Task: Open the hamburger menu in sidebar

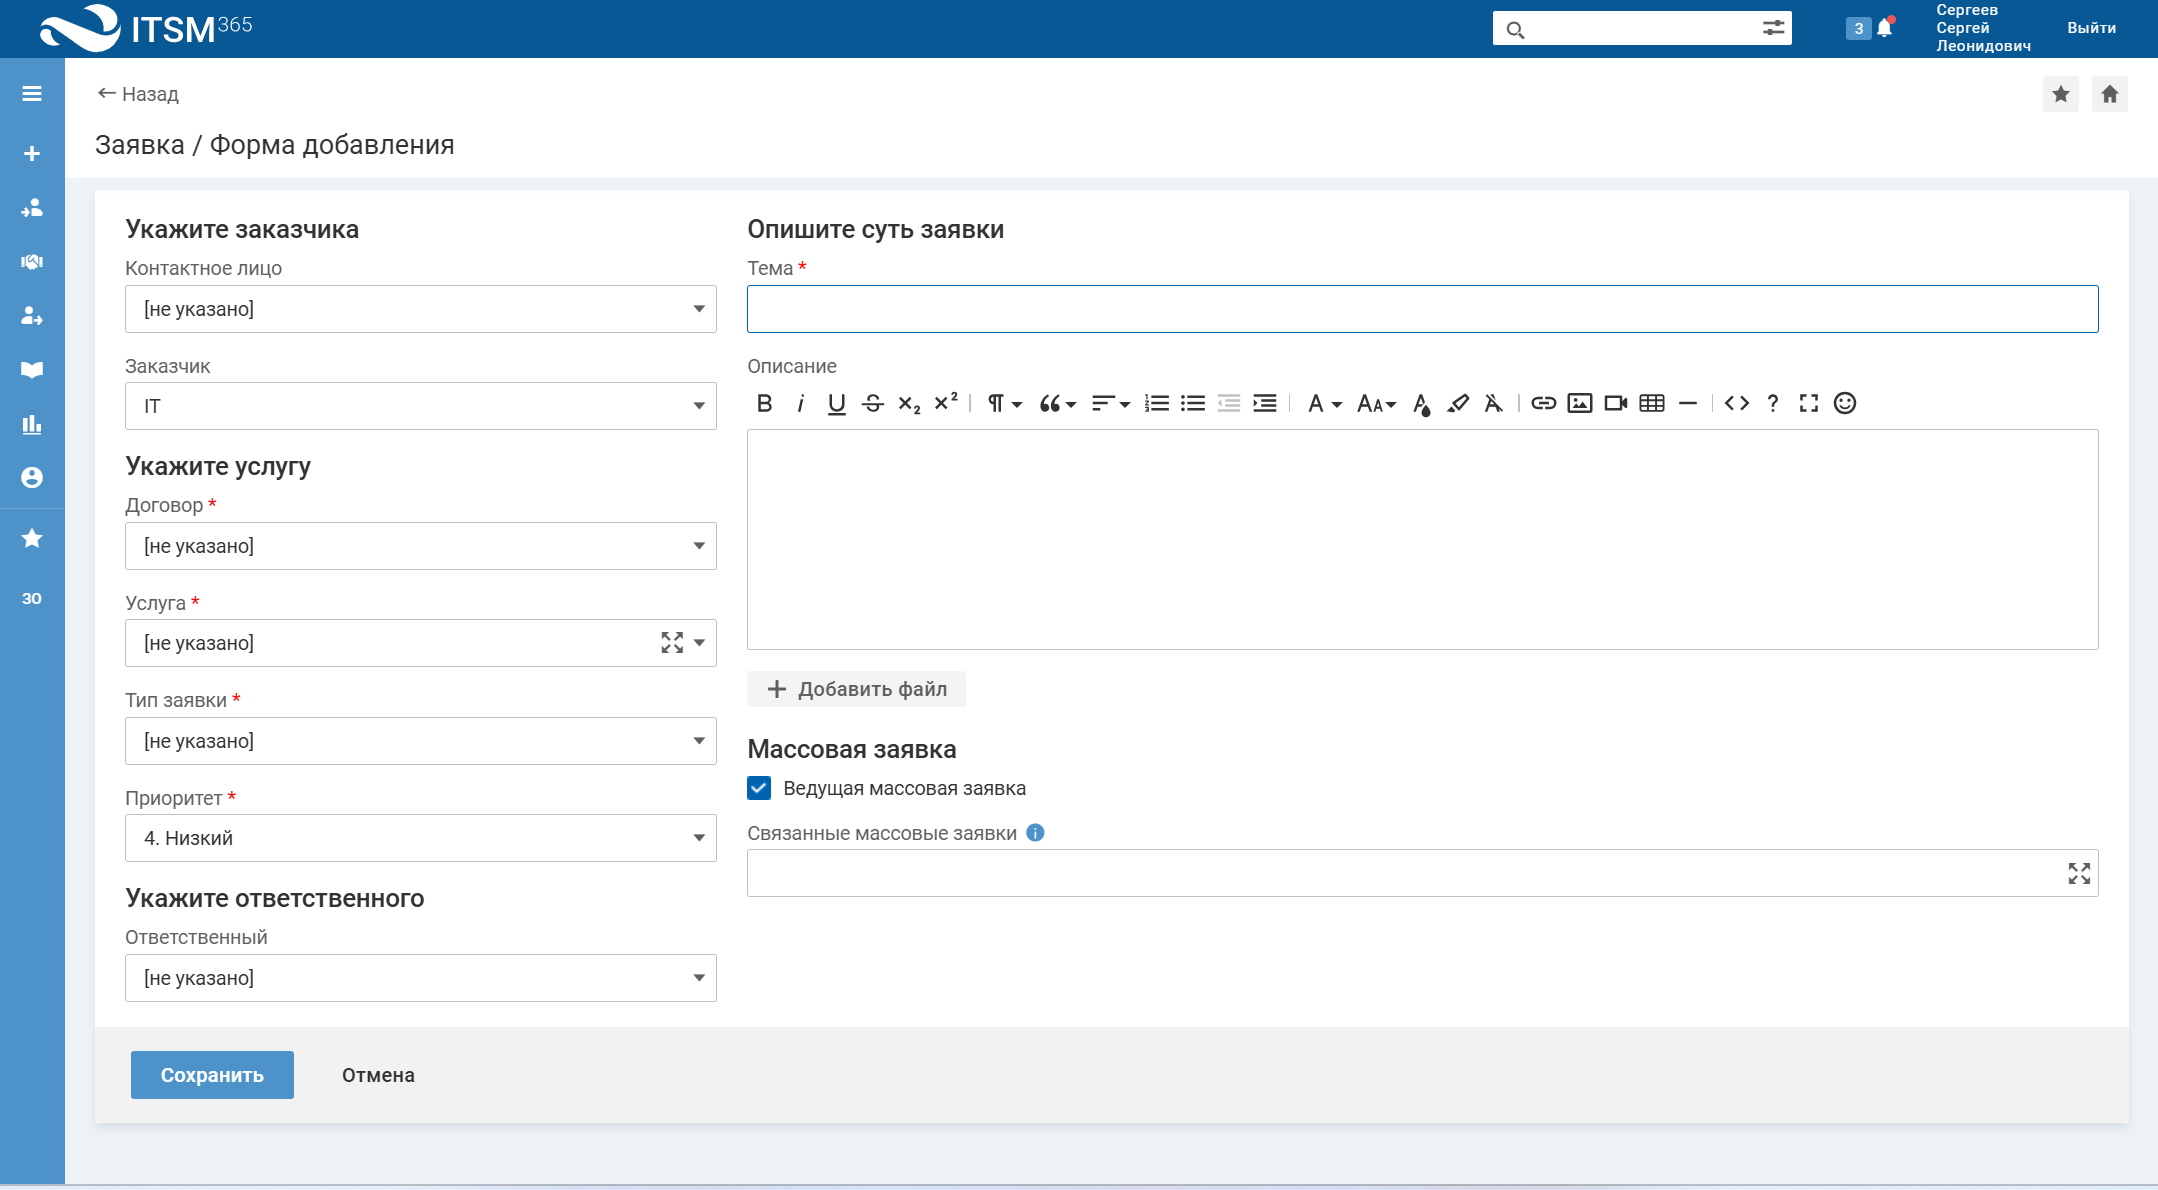Action: click(32, 94)
